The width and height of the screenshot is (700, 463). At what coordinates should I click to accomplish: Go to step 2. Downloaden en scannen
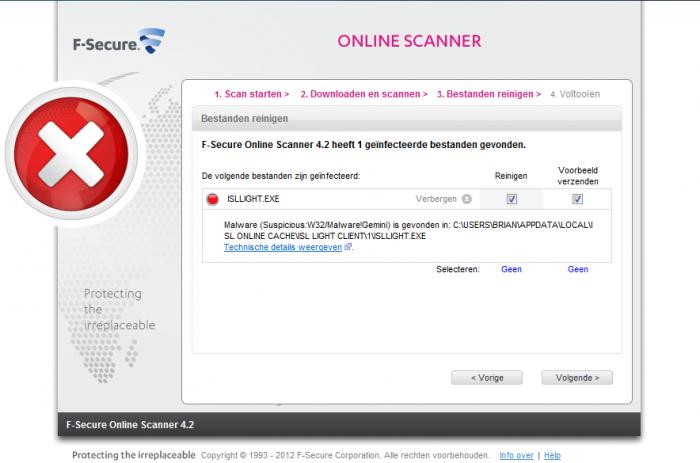coord(364,94)
